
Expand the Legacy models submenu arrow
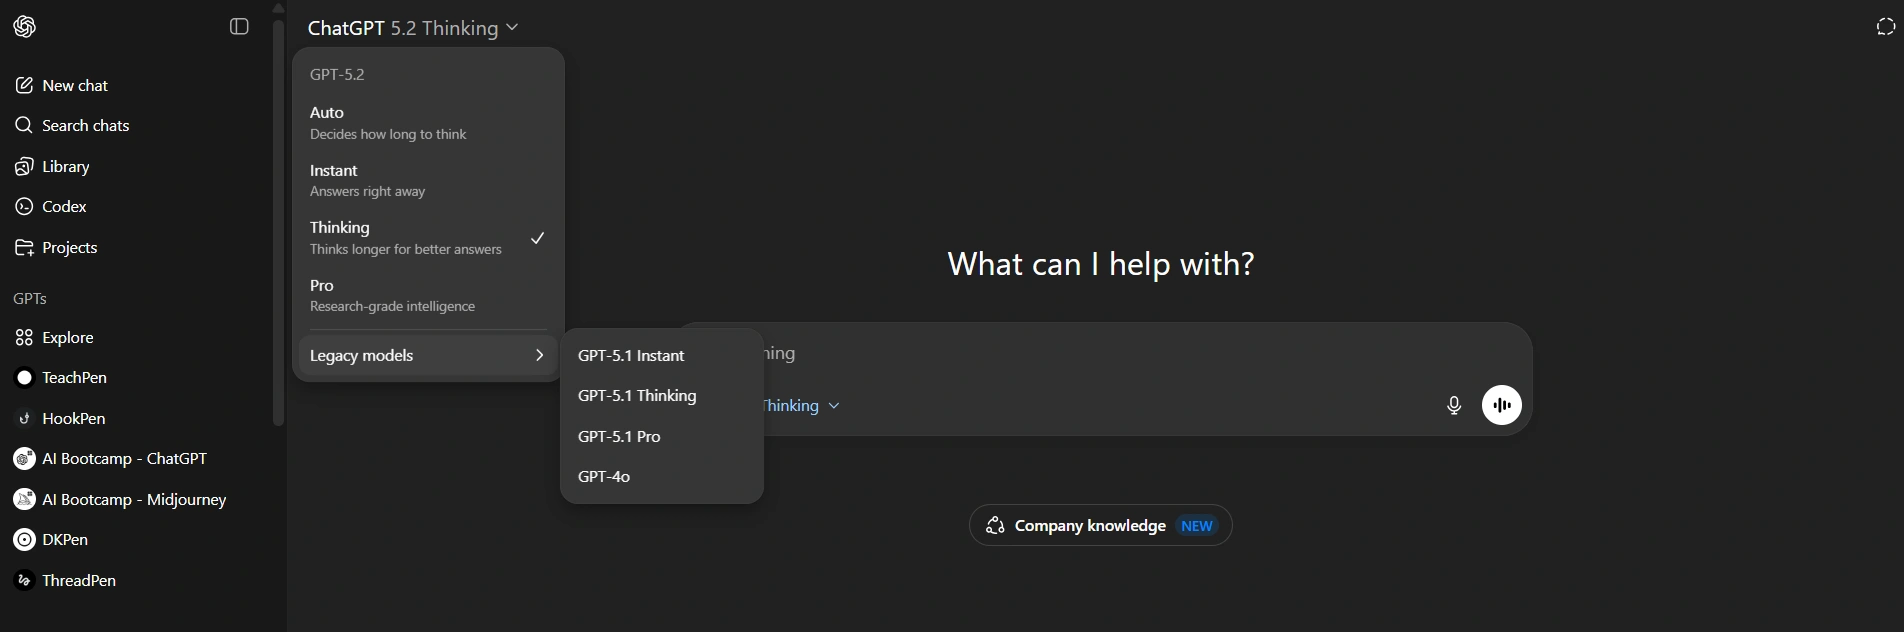click(539, 355)
